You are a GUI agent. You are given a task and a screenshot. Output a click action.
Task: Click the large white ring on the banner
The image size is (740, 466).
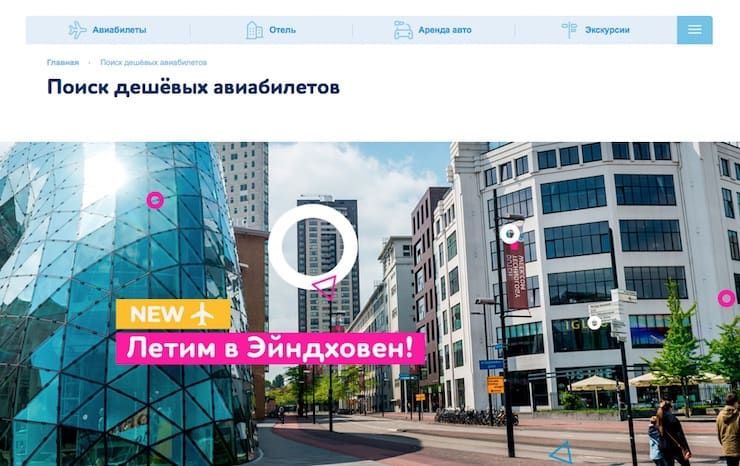tap(312, 246)
